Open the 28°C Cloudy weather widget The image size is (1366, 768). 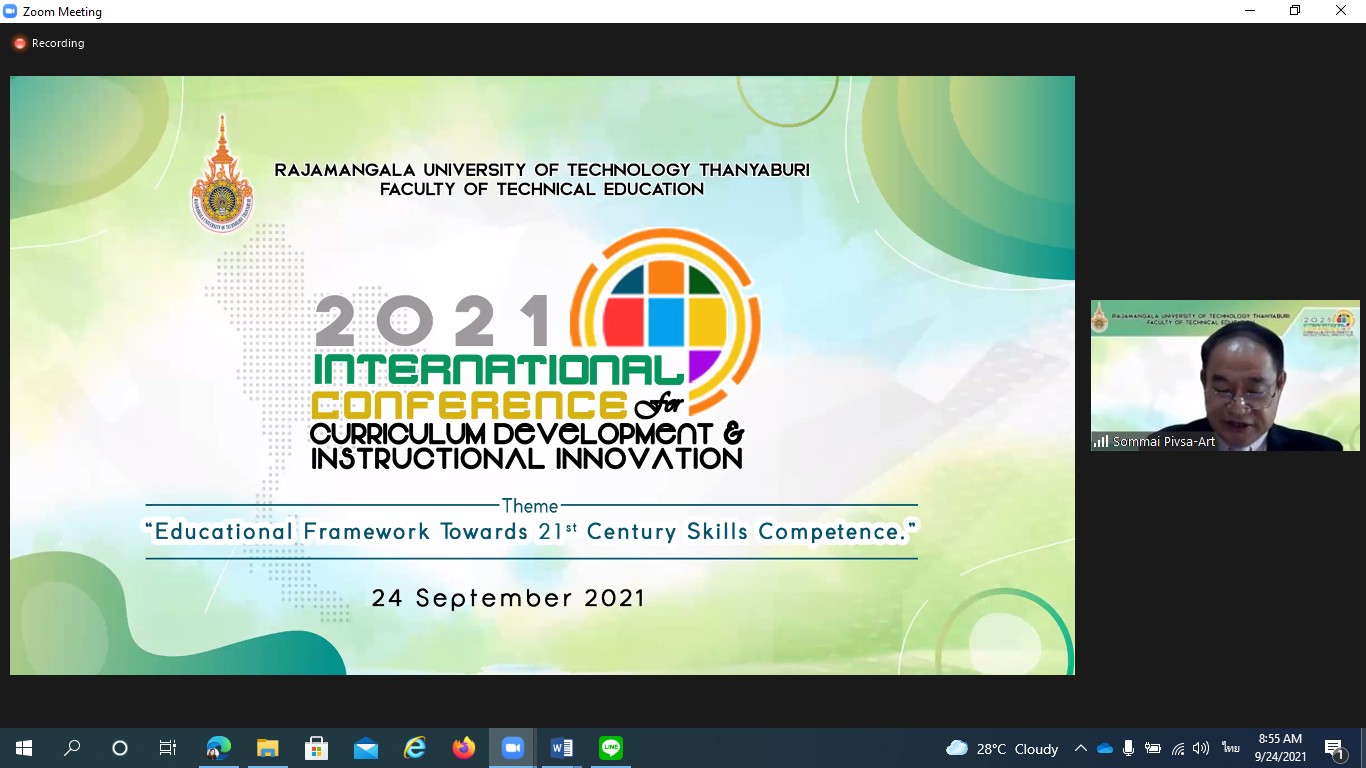click(x=1002, y=748)
